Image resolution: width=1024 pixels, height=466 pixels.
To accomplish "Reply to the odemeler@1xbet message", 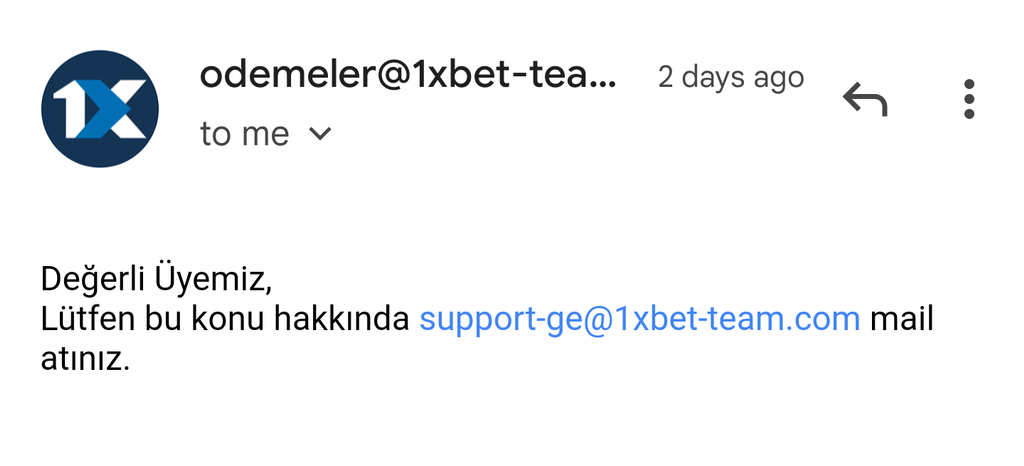I will pos(865,99).
